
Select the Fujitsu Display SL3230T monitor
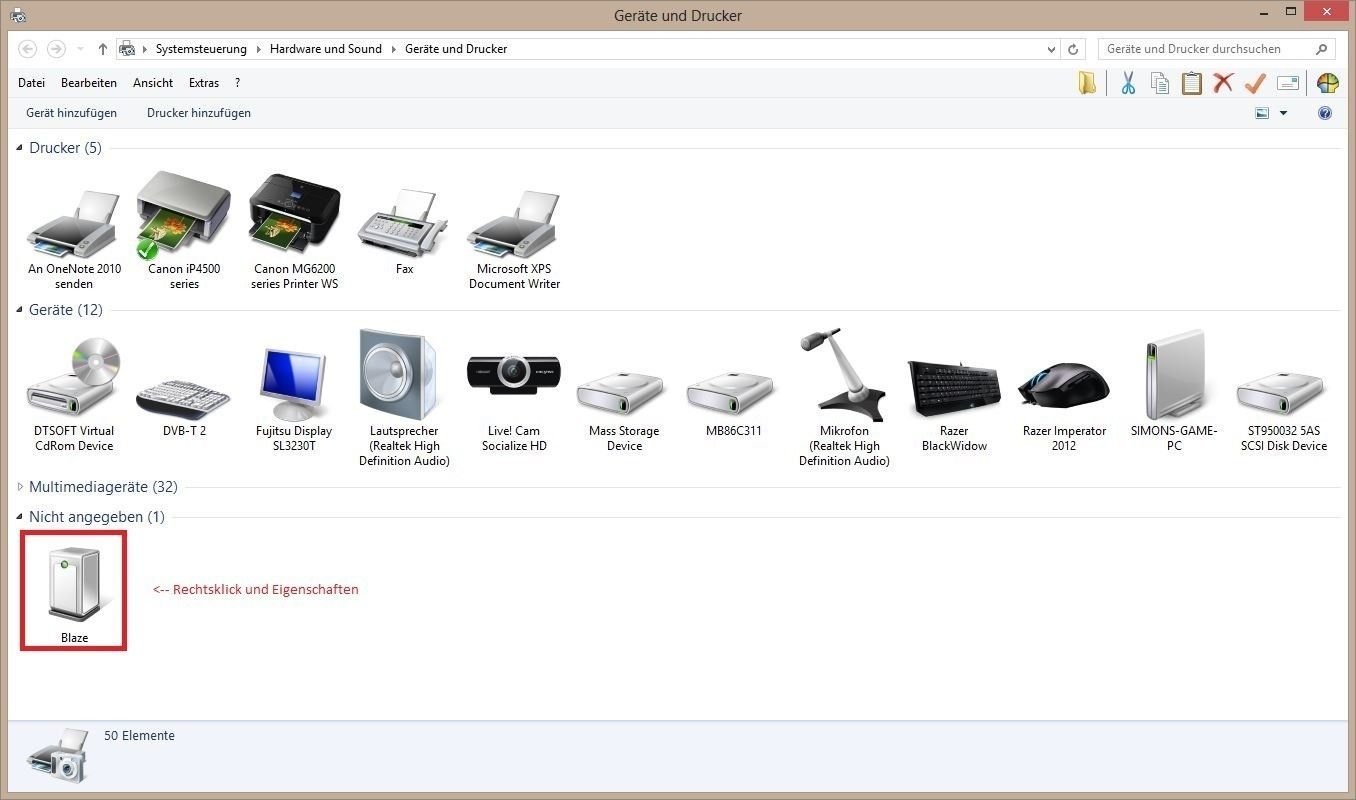click(294, 400)
